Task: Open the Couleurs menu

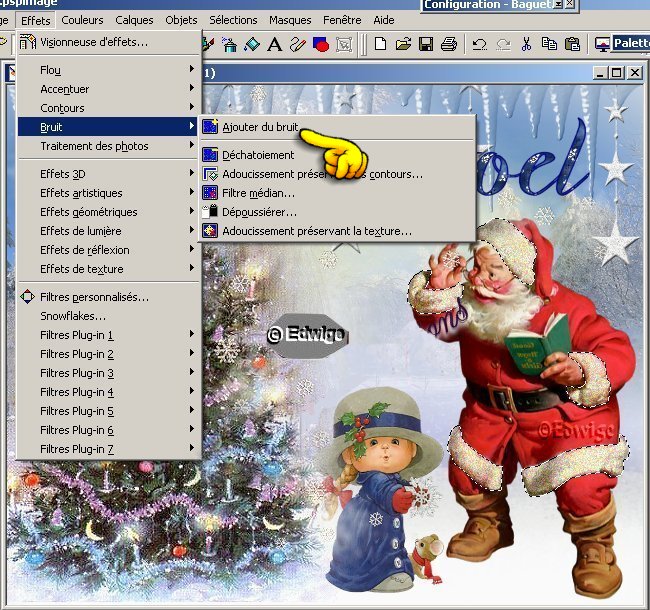Action: [82, 20]
